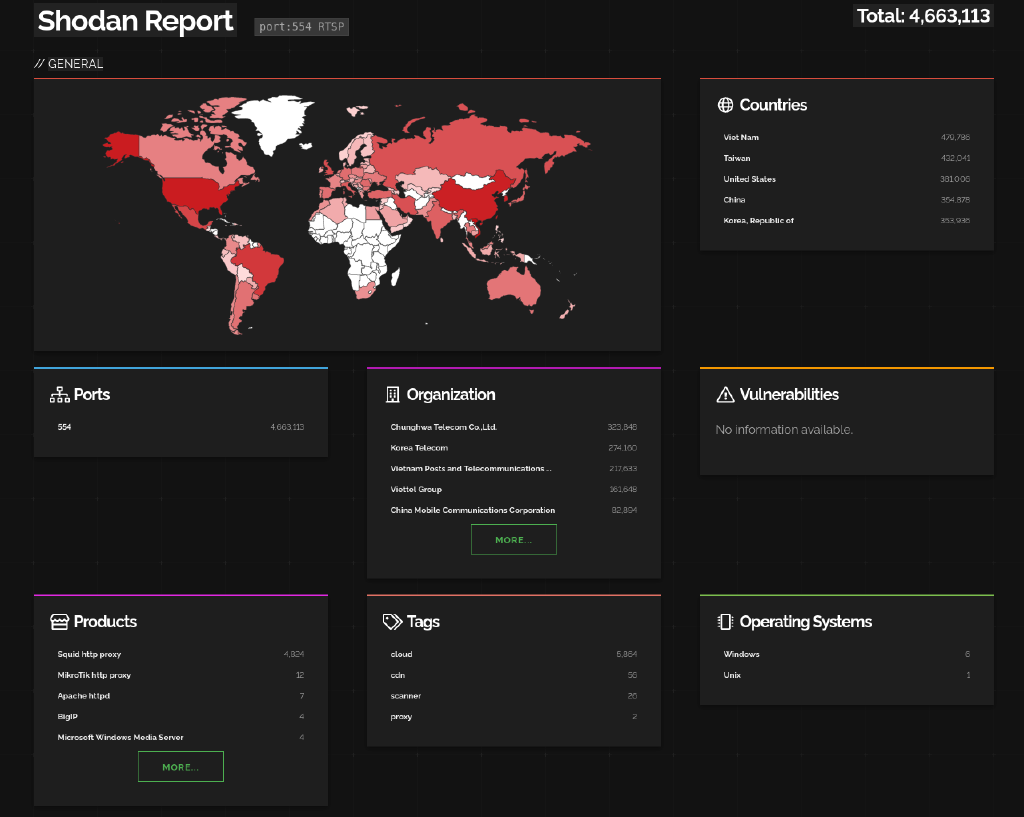Click the building icon beside Organization
The image size is (1024, 817).
click(x=393, y=395)
